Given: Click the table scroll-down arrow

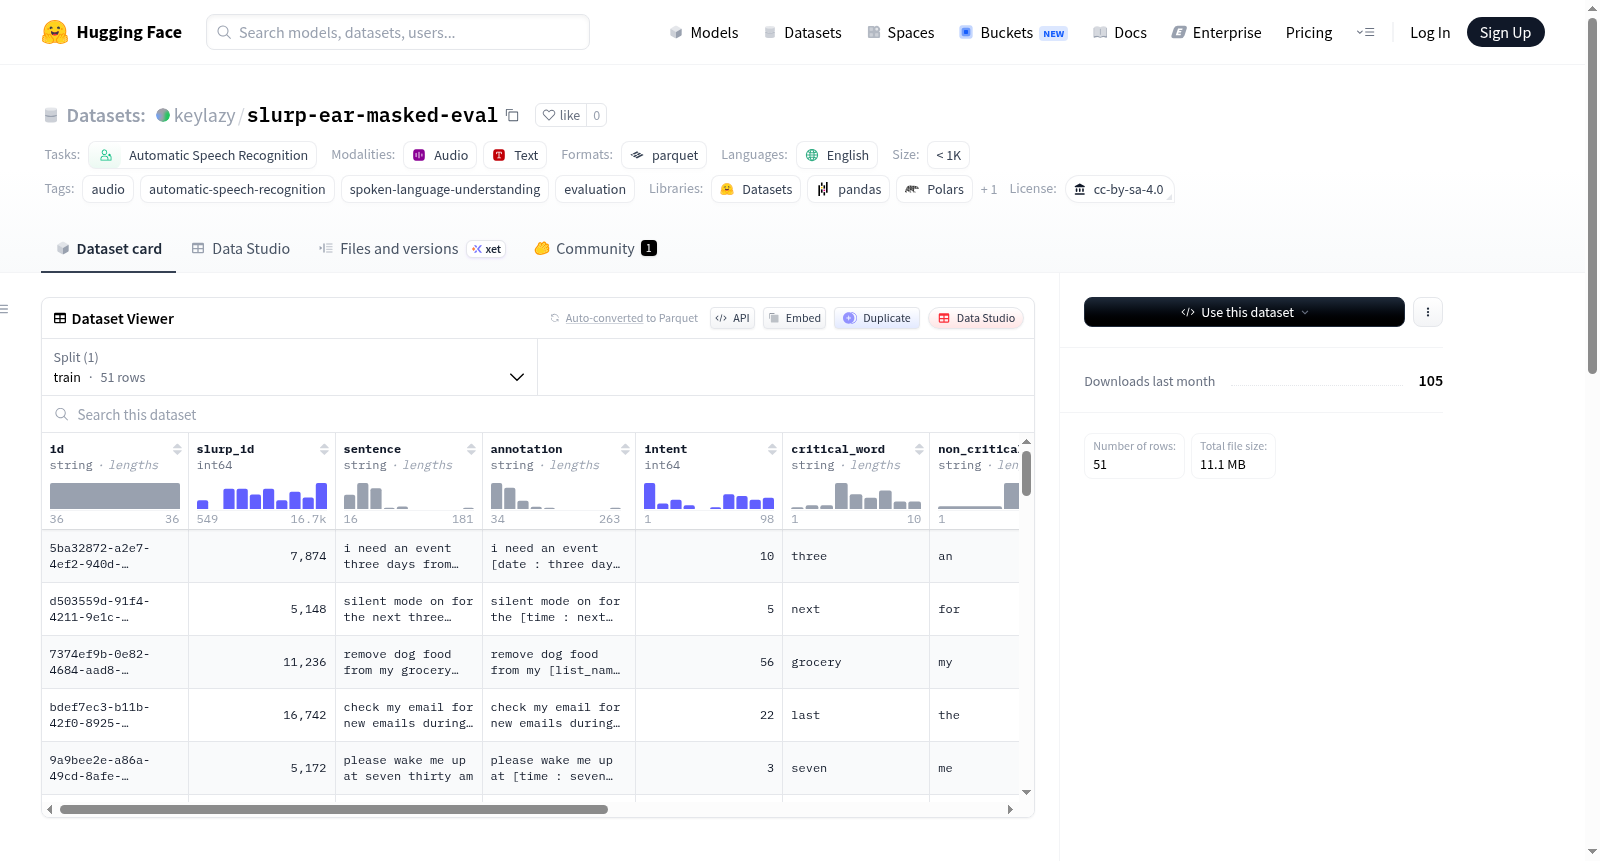Looking at the screenshot, I should tap(1026, 792).
